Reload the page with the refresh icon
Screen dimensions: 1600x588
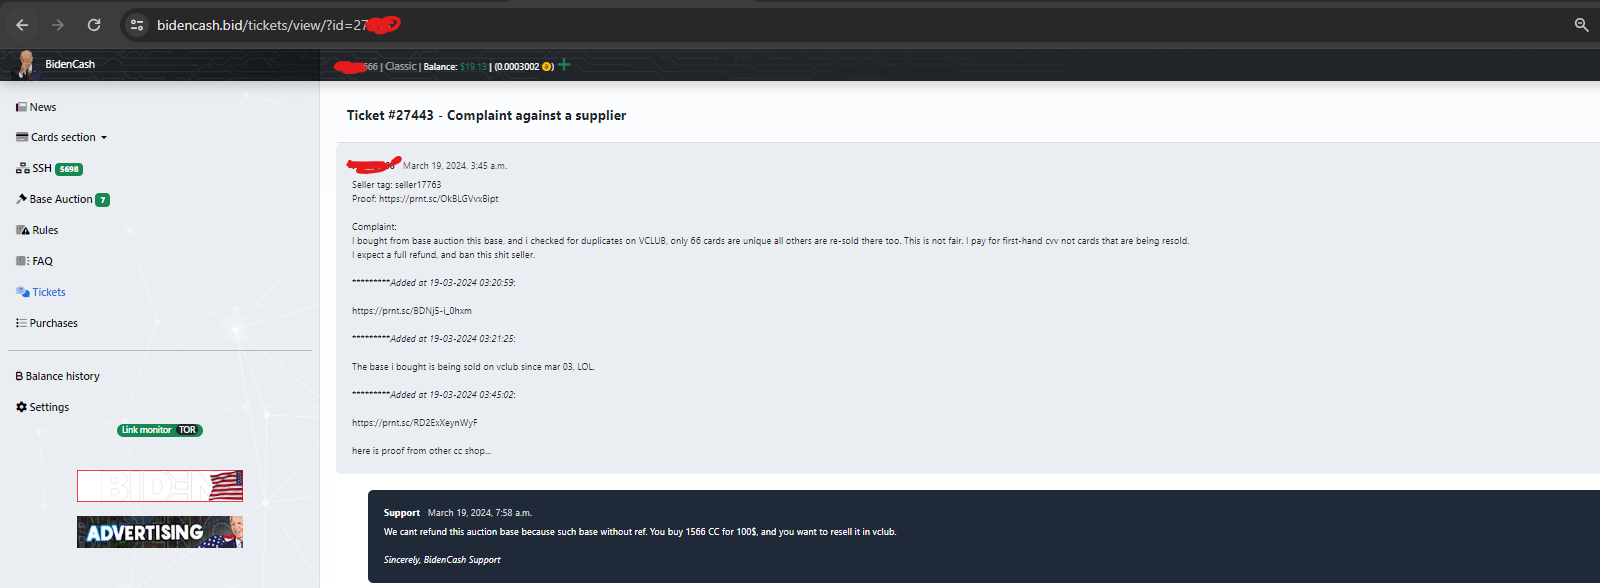pyautogui.click(x=94, y=25)
